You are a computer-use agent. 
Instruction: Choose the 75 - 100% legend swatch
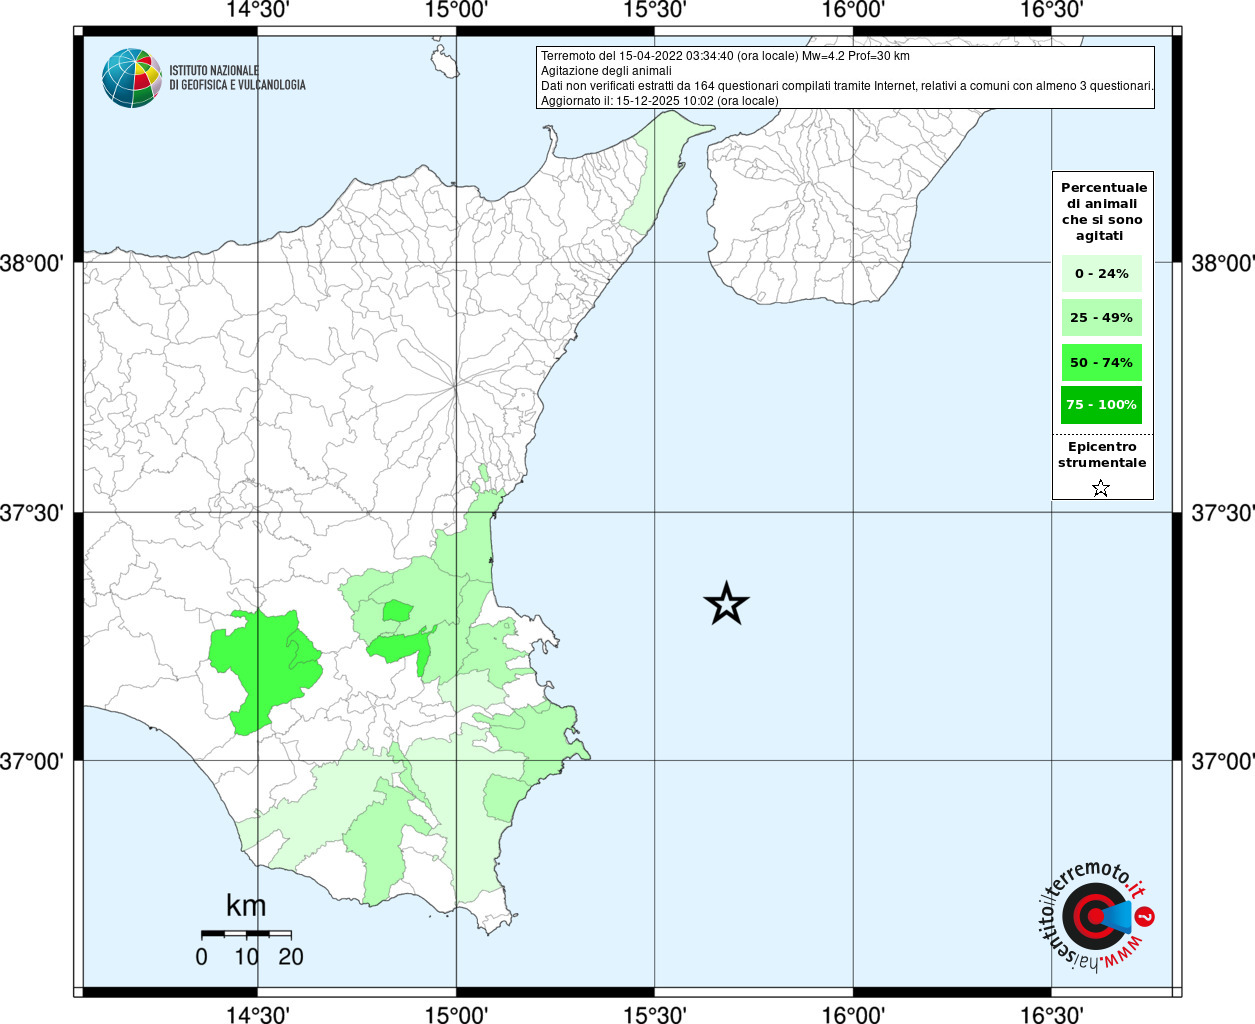1101,405
